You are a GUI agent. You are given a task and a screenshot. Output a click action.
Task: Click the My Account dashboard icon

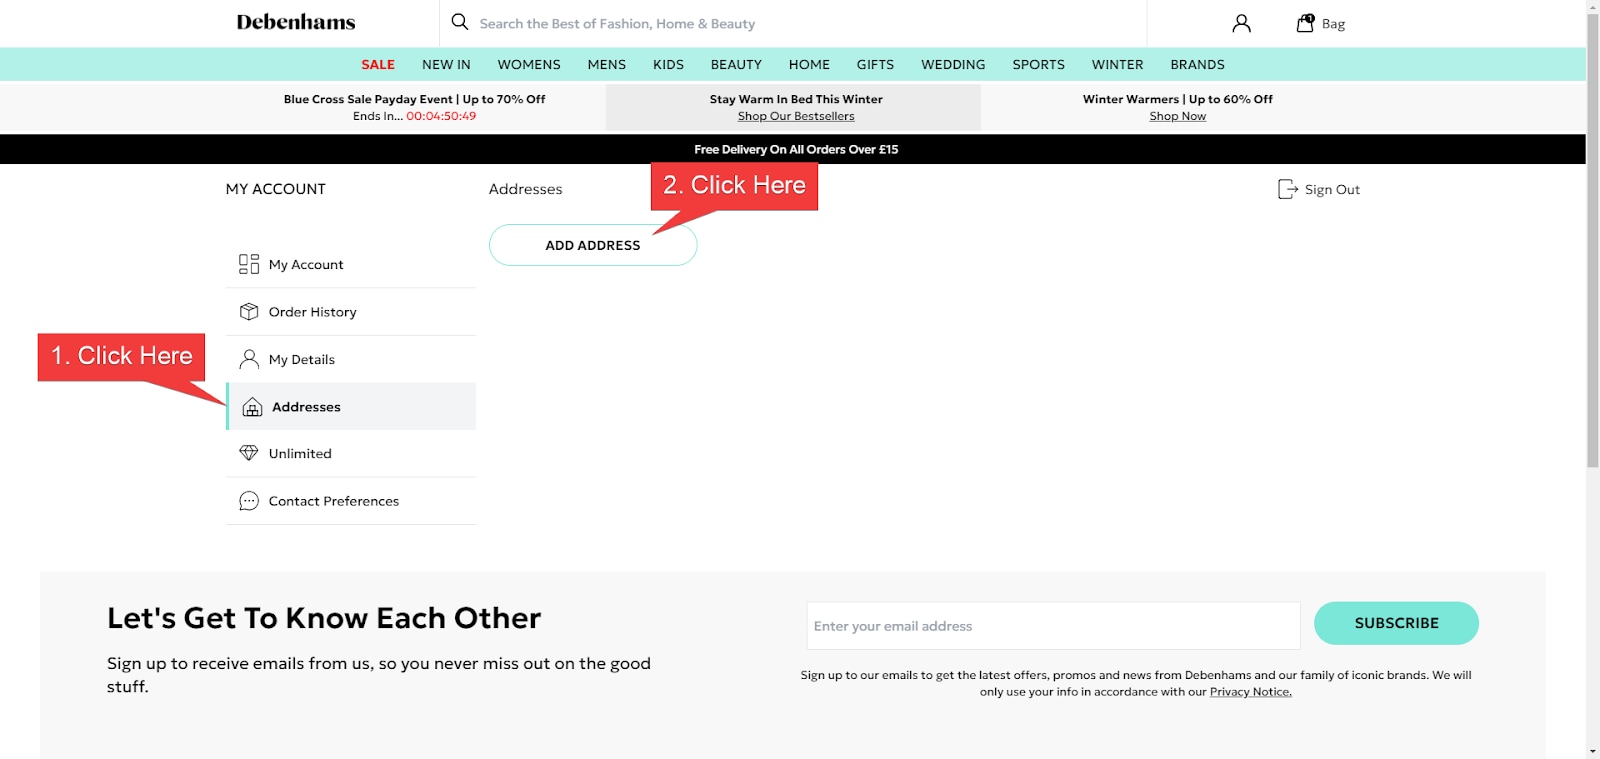click(x=249, y=264)
